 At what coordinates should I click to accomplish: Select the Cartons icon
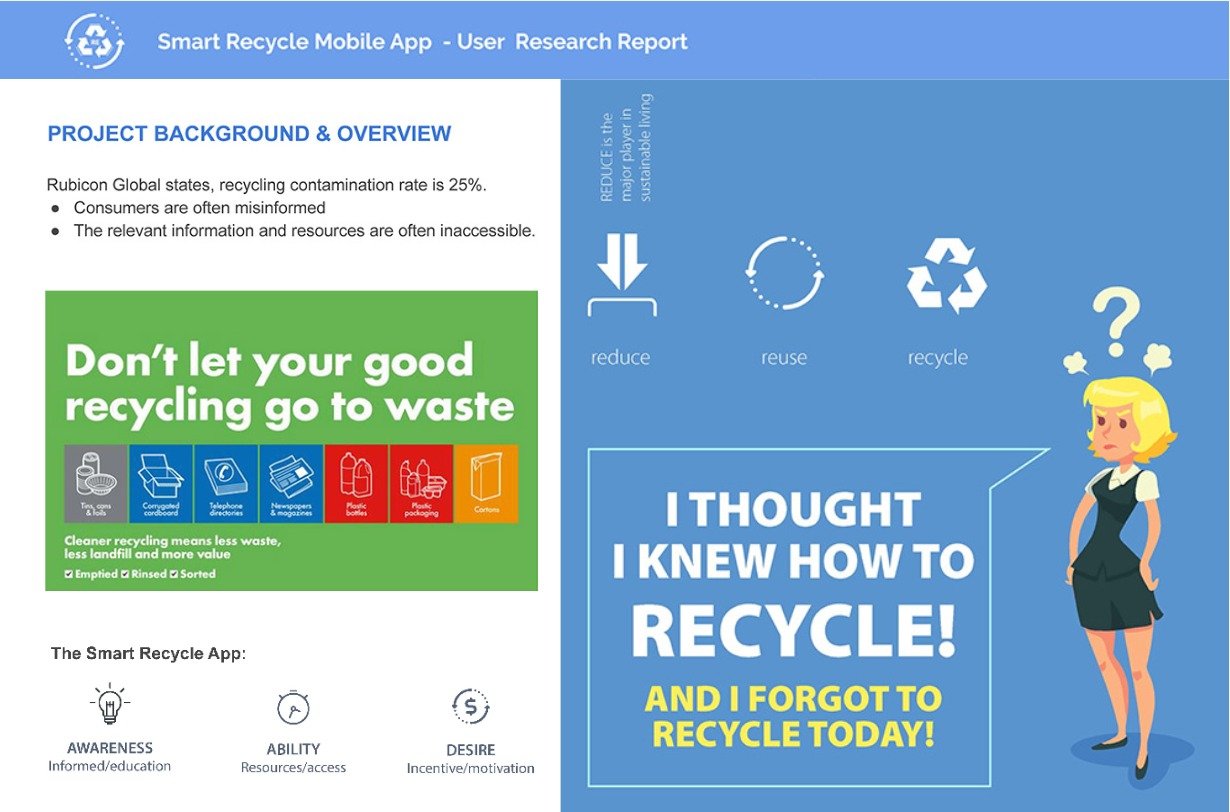(x=485, y=481)
